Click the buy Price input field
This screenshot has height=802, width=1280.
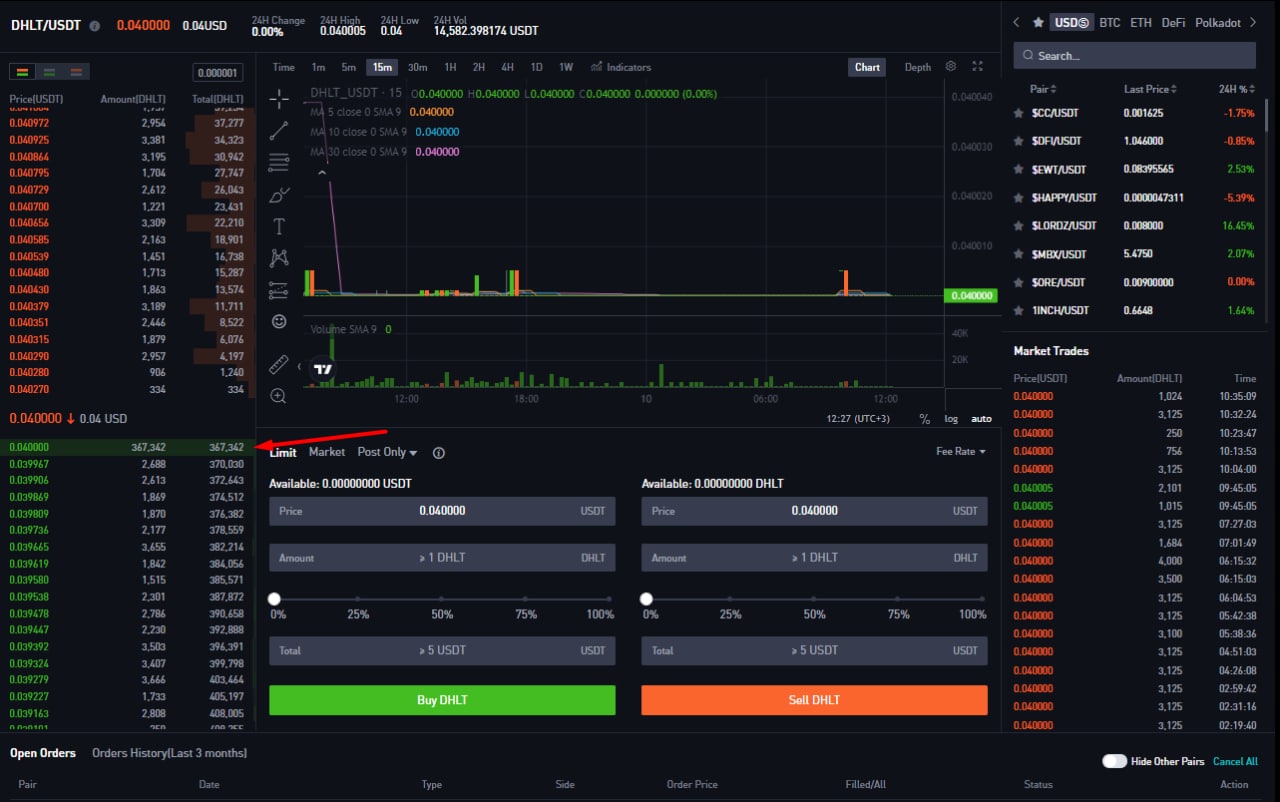click(442, 511)
